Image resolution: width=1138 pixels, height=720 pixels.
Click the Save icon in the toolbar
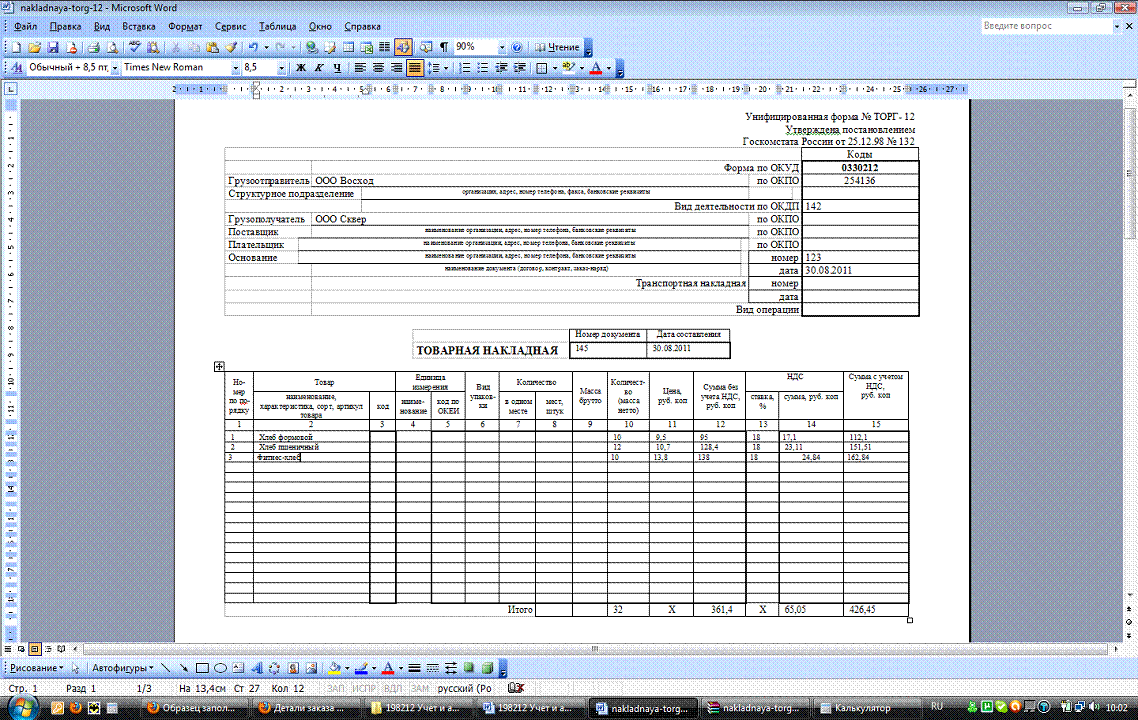[x=52, y=47]
